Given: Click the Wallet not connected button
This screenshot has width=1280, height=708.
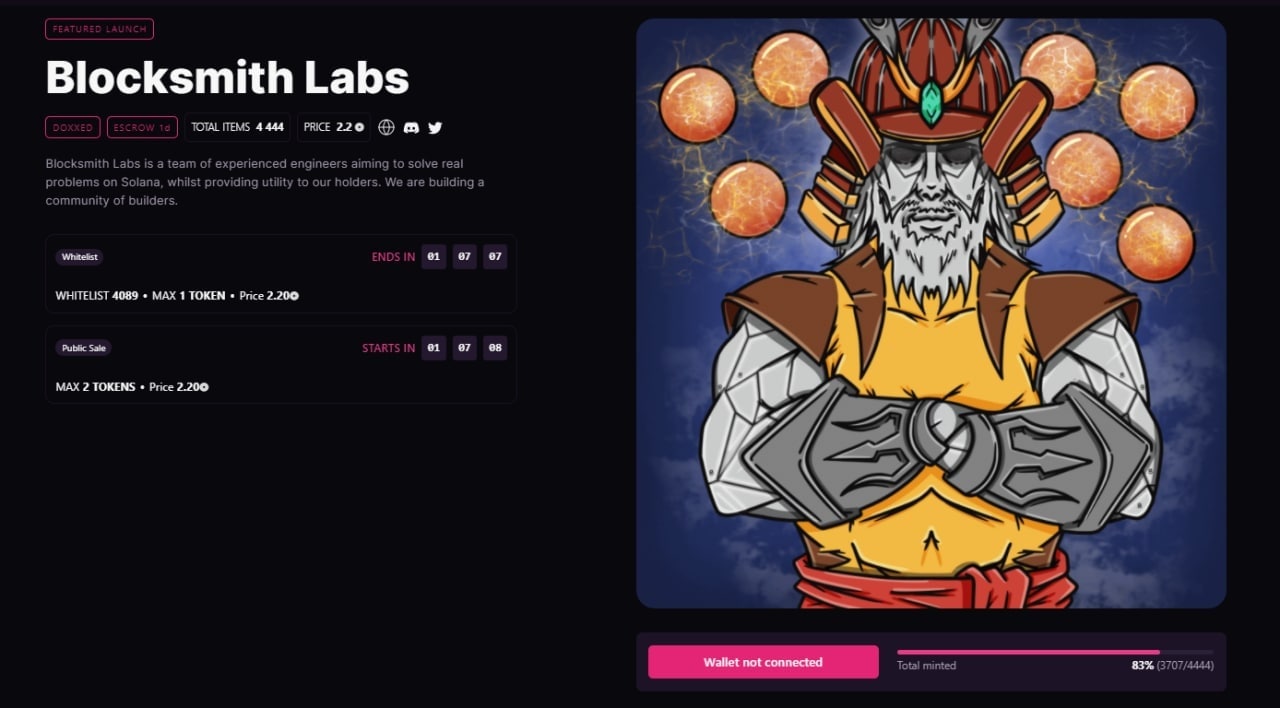Looking at the screenshot, I should [x=763, y=662].
